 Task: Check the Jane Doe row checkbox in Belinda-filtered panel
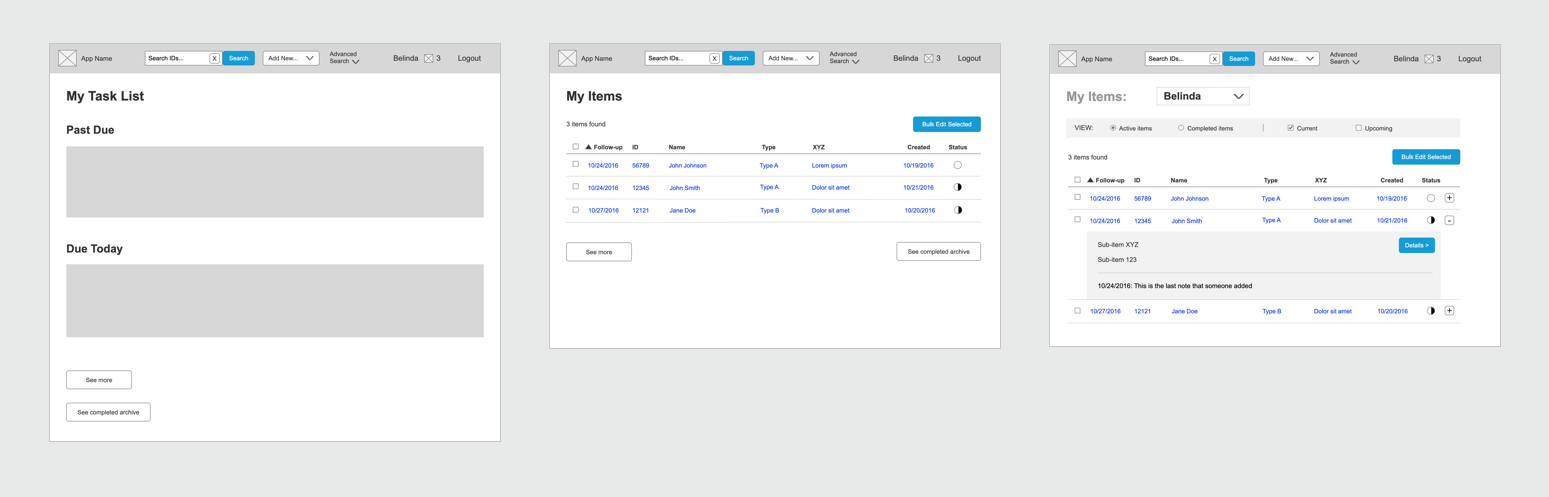pos(1077,310)
